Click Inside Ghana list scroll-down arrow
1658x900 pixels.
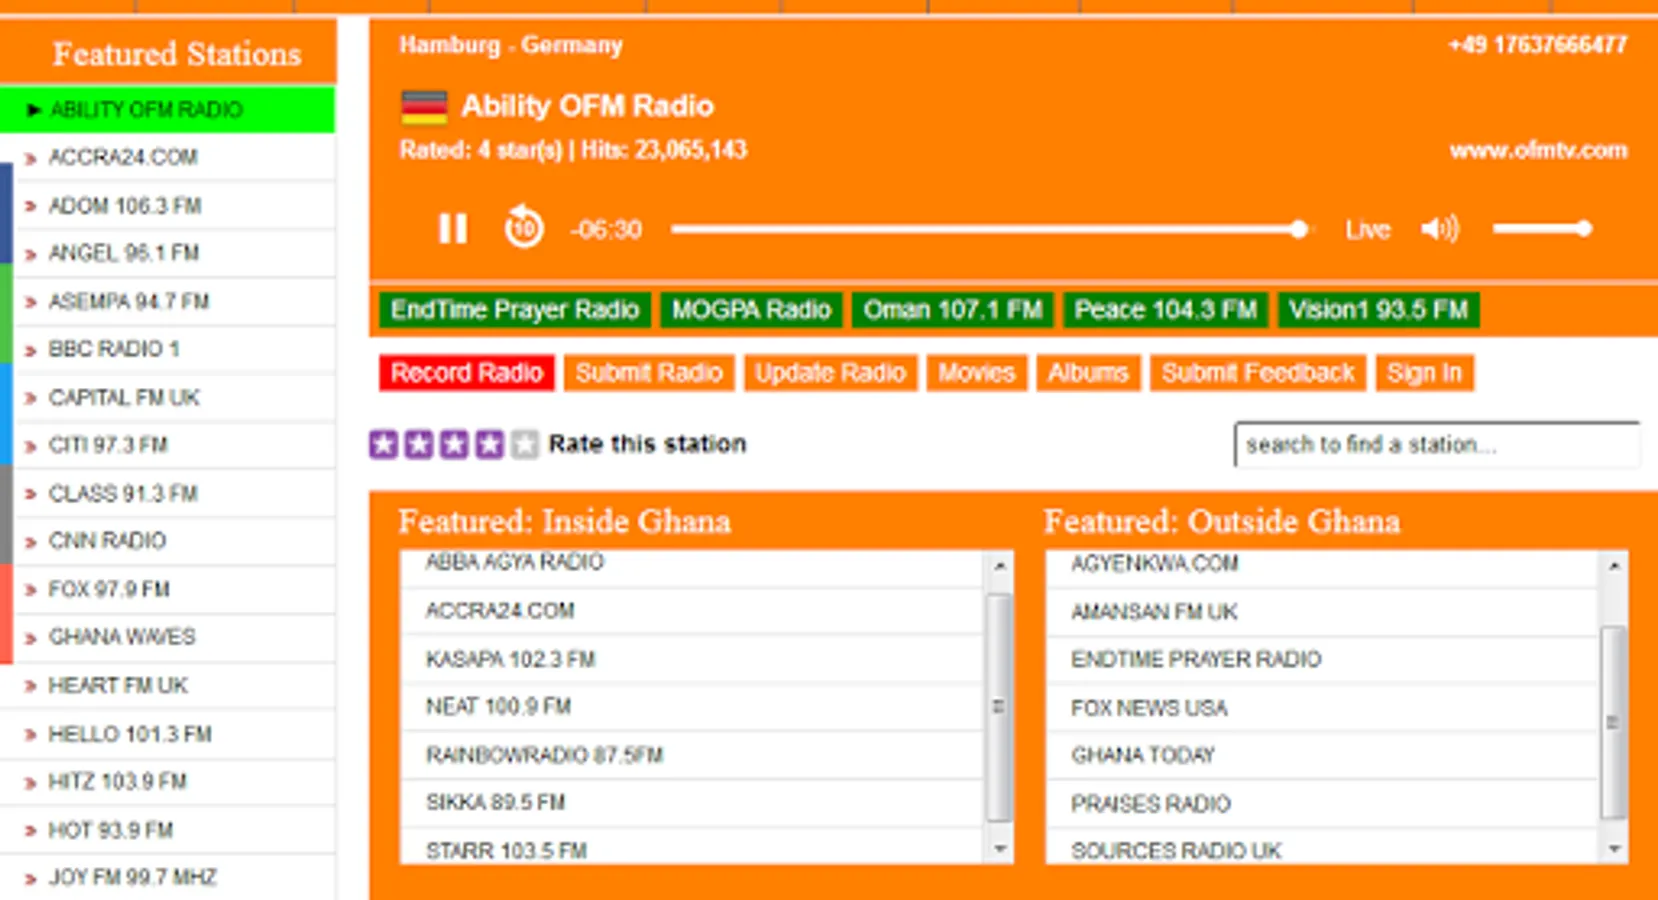tap(999, 849)
